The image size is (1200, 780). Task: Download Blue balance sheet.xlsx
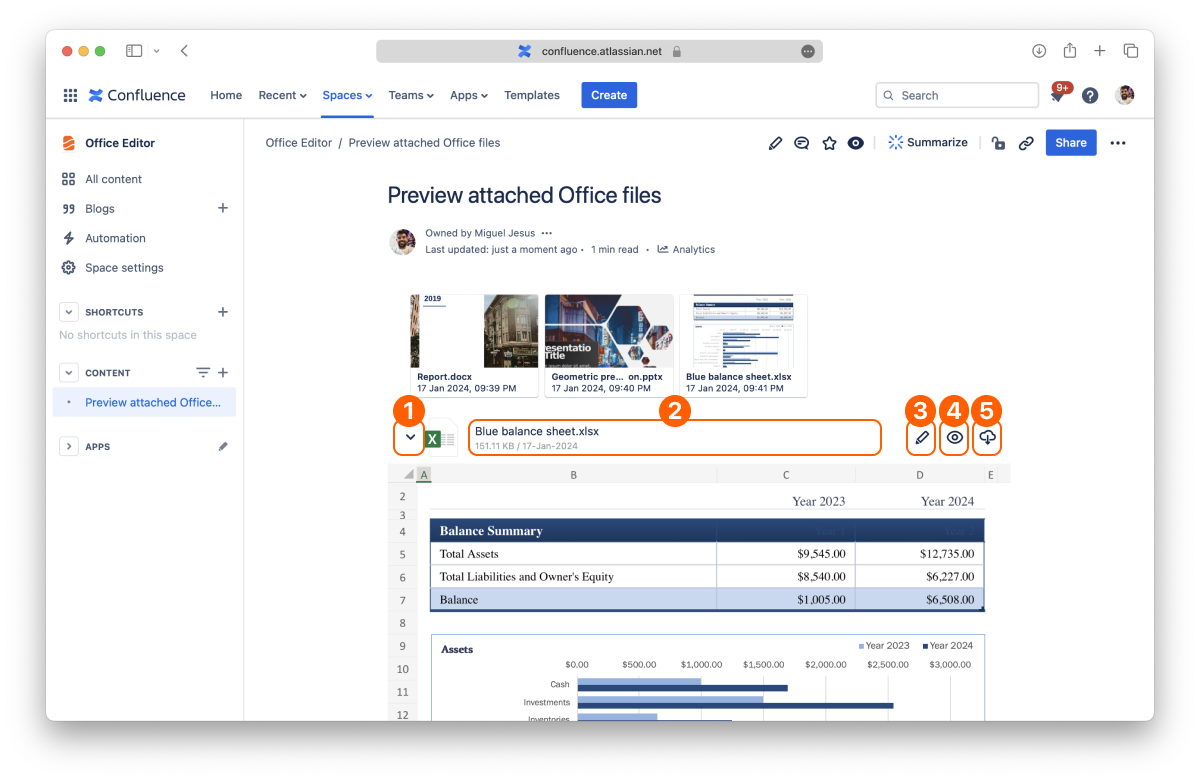987,437
